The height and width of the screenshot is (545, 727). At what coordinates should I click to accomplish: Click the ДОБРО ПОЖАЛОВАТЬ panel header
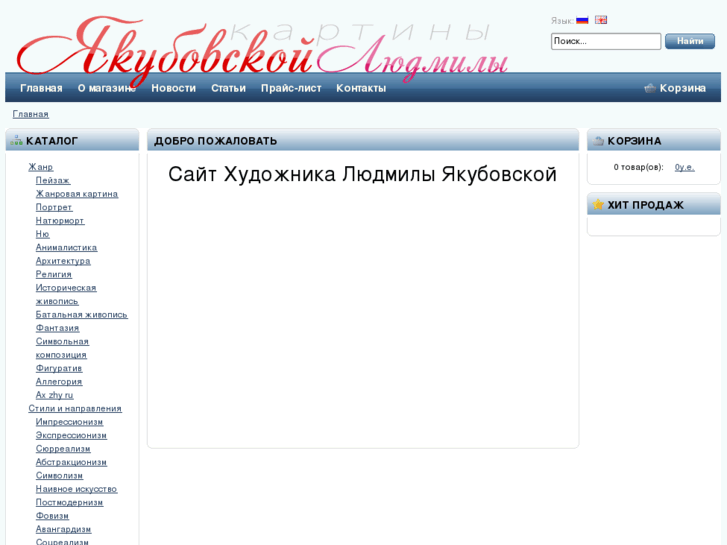pyautogui.click(x=363, y=141)
